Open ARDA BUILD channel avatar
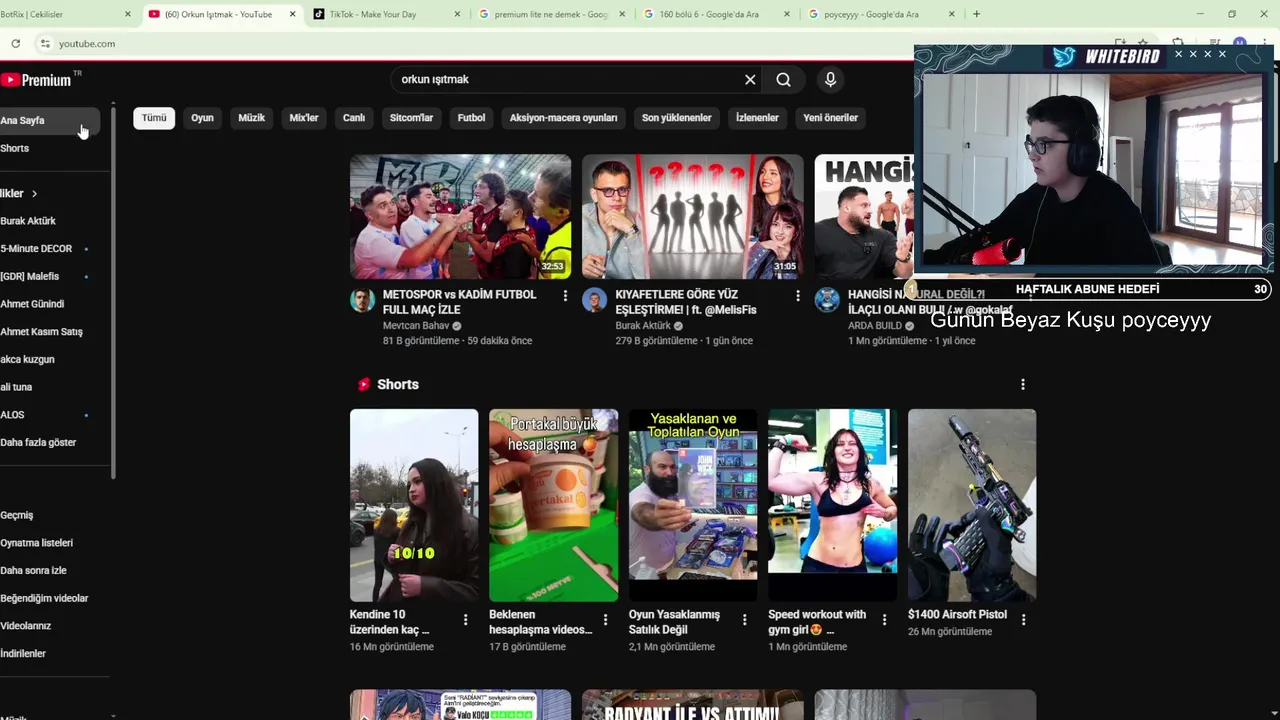Screen dimensions: 1280x720 [827, 300]
